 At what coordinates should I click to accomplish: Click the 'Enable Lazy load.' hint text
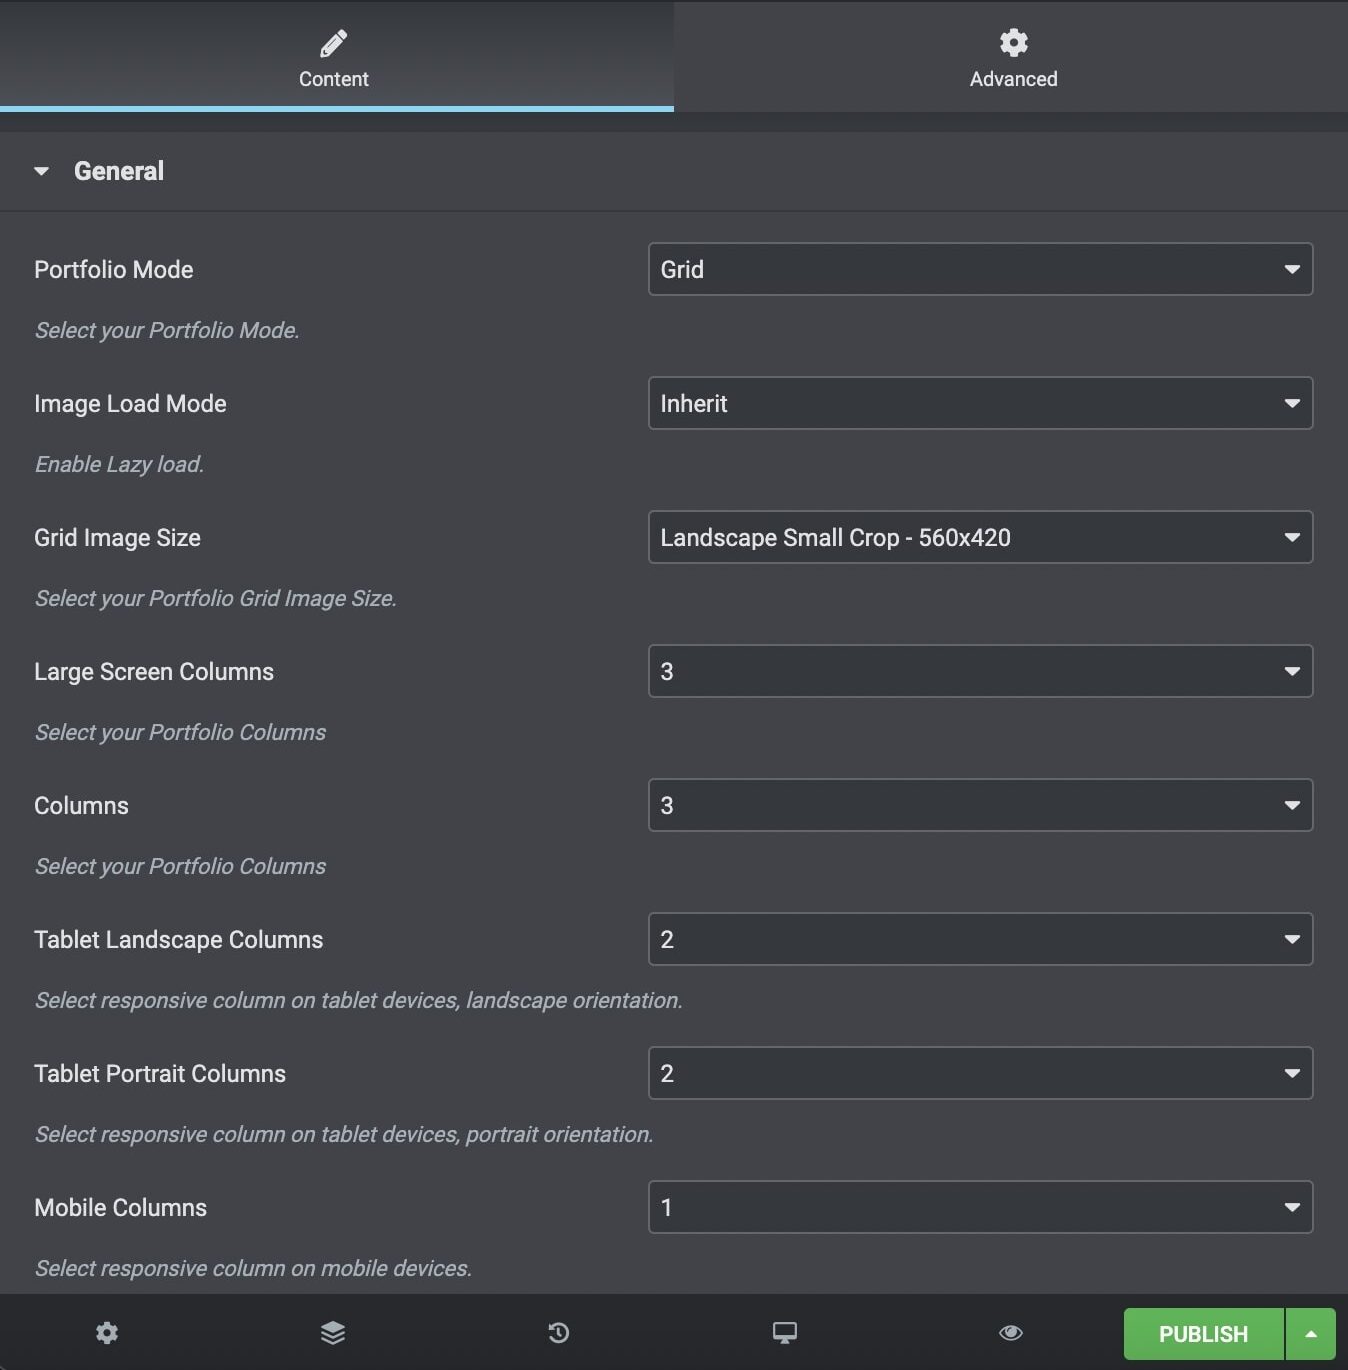119,464
